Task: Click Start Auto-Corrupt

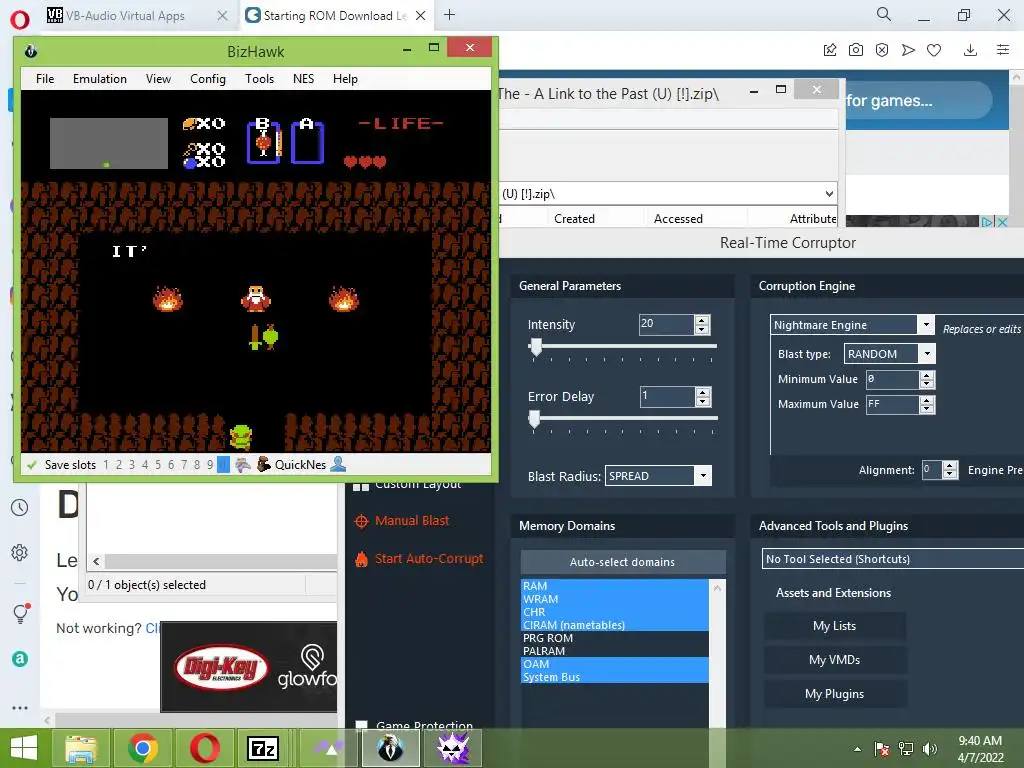Action: pyautogui.click(x=429, y=558)
